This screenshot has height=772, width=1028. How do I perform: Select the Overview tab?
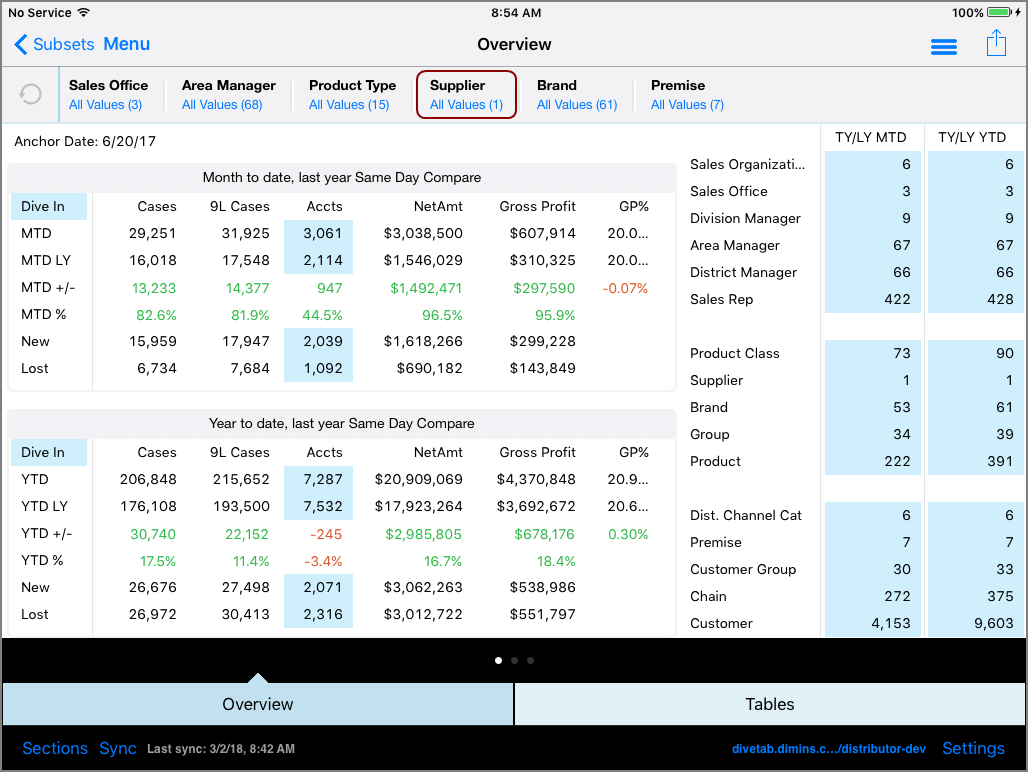257,704
